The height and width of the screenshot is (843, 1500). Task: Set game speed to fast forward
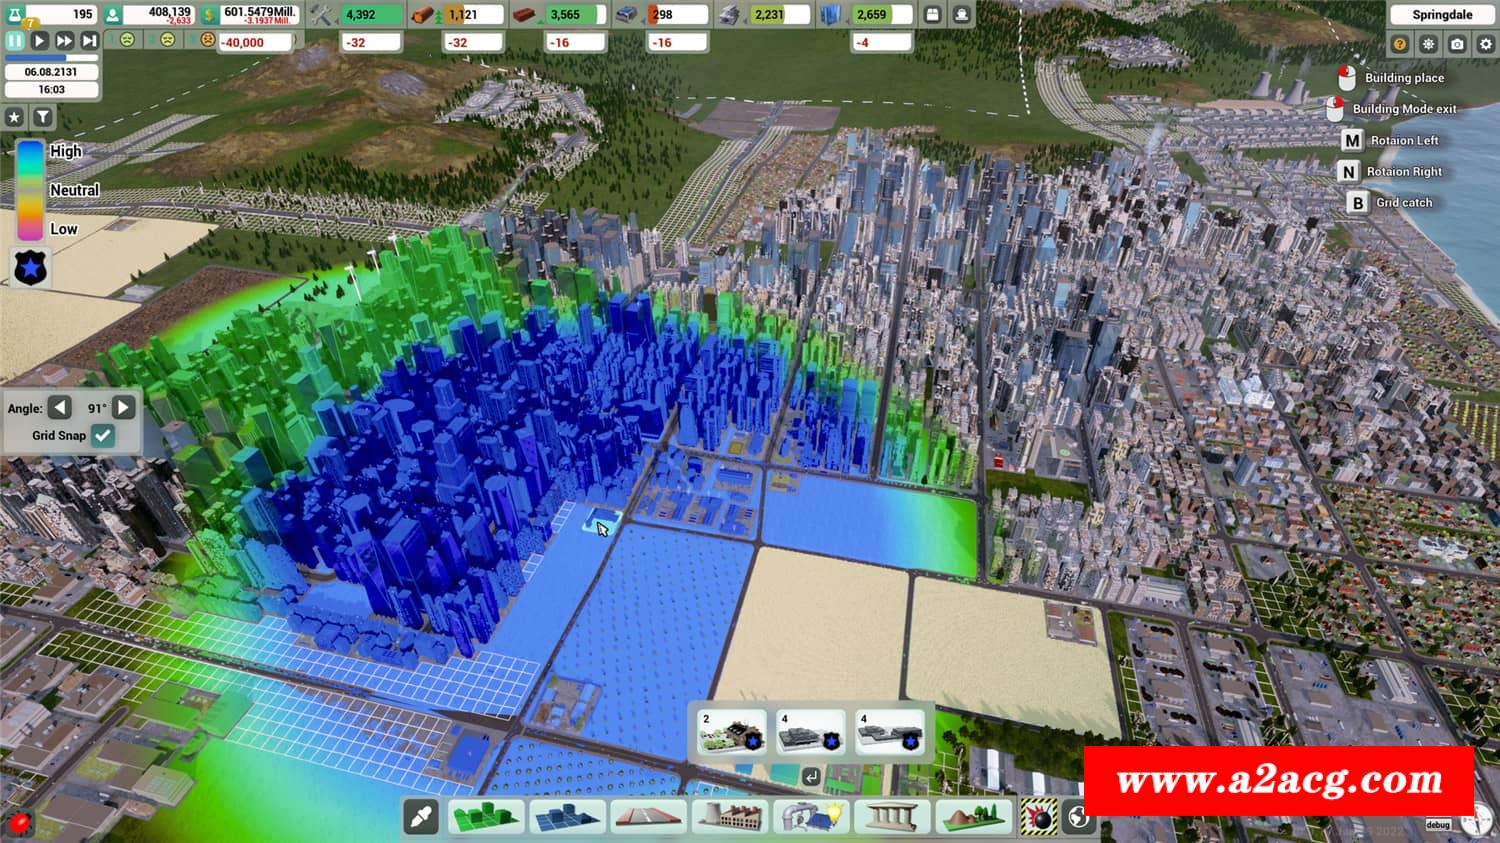pos(64,41)
